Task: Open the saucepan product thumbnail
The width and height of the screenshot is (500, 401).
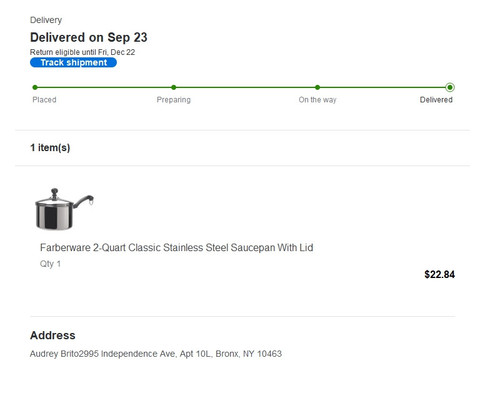Action: pos(64,209)
